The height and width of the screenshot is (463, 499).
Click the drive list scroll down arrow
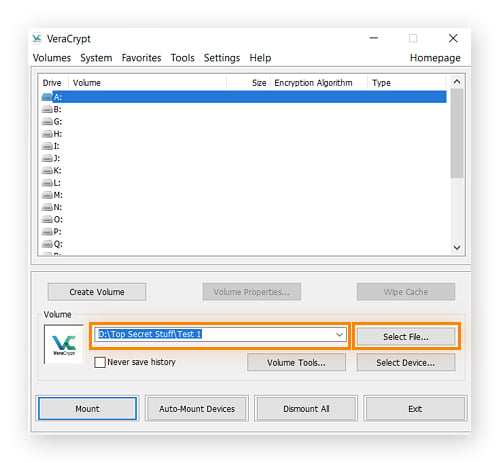tap(457, 247)
